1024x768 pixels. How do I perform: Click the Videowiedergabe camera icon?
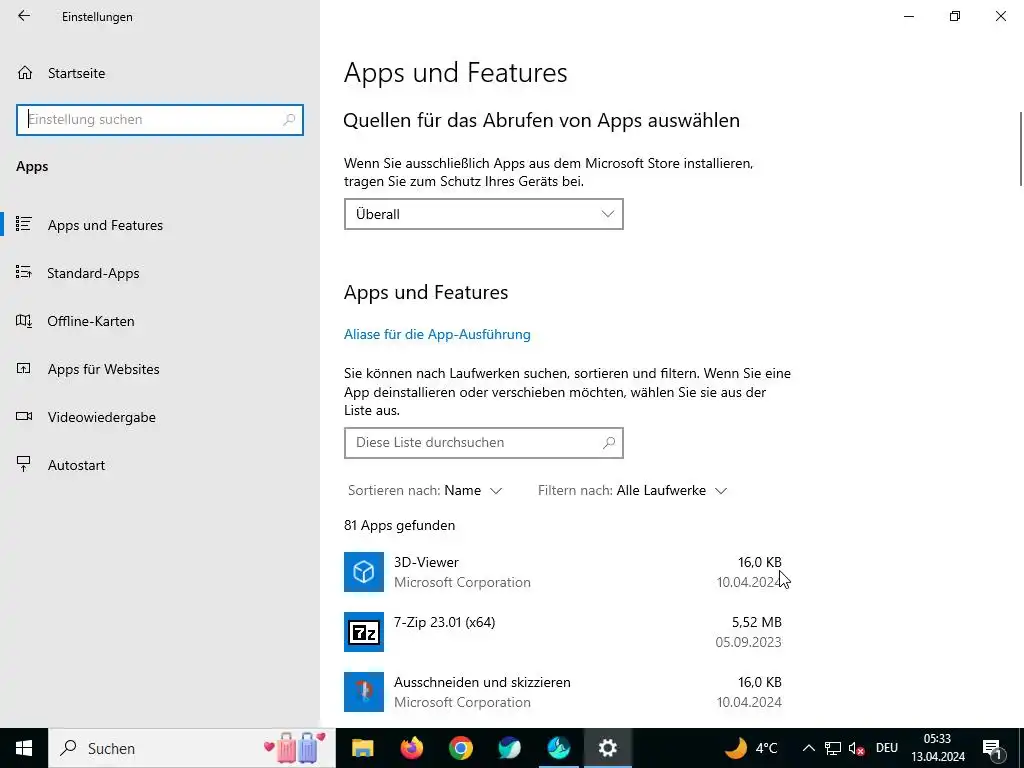pos(24,416)
